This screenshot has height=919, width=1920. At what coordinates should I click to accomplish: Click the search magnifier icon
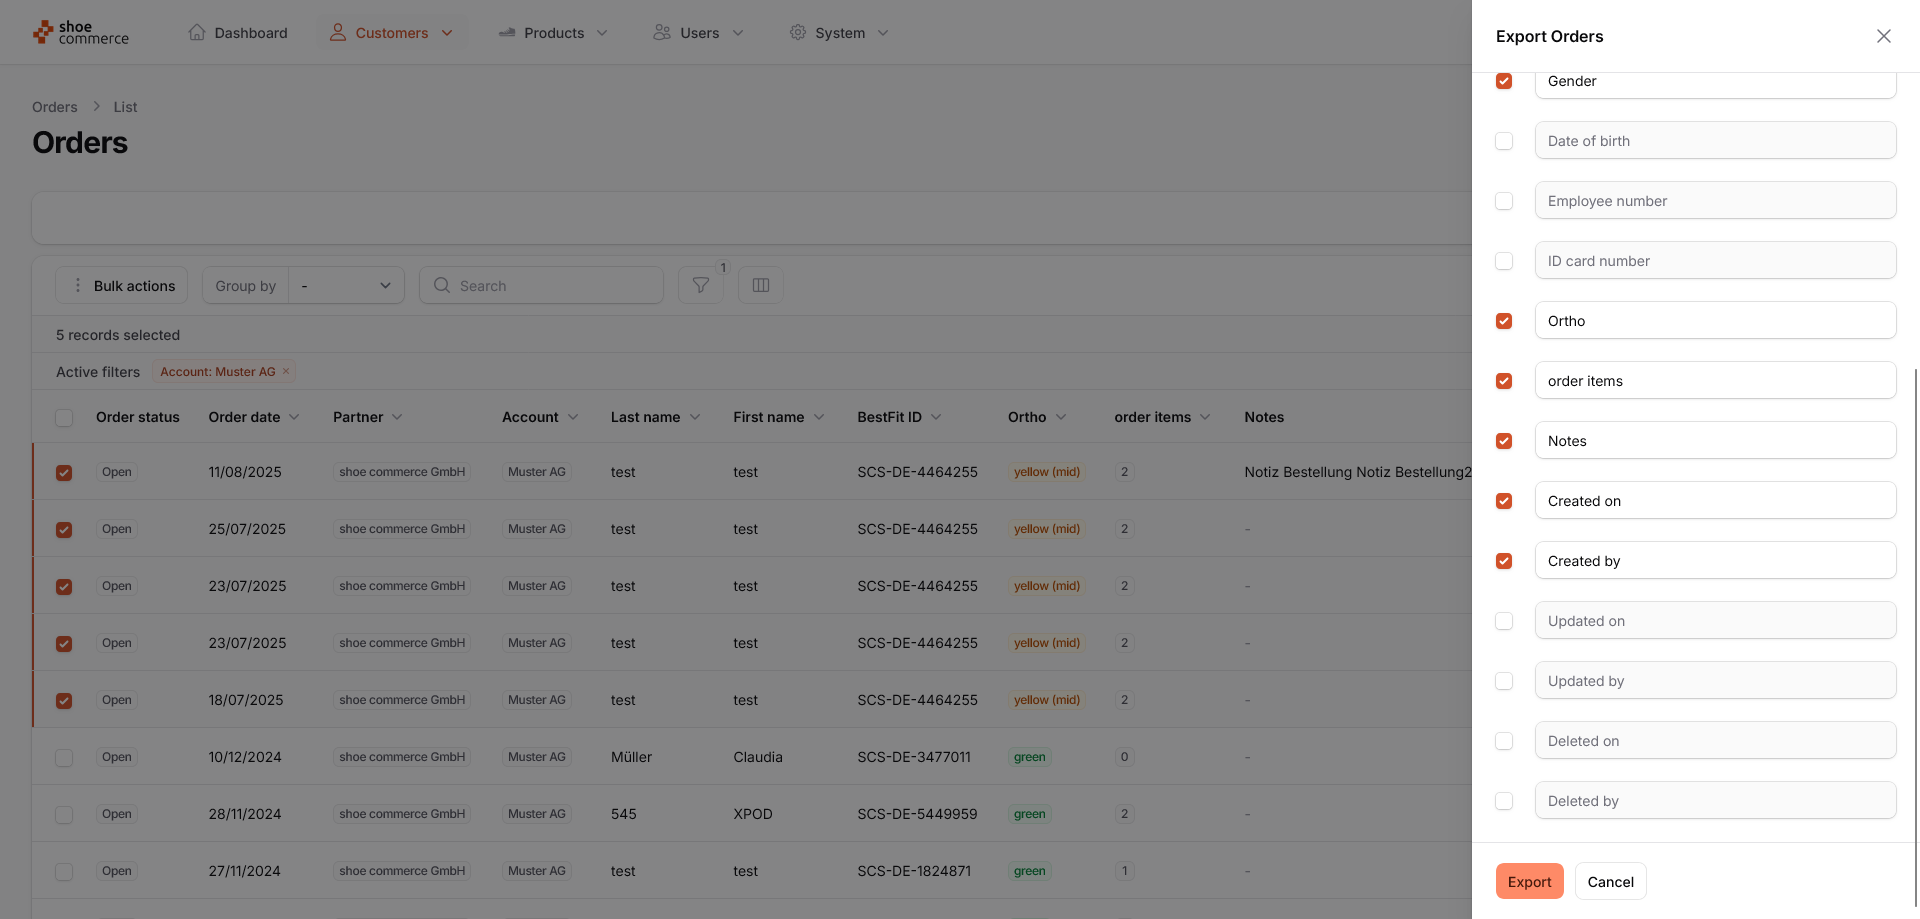[441, 286]
